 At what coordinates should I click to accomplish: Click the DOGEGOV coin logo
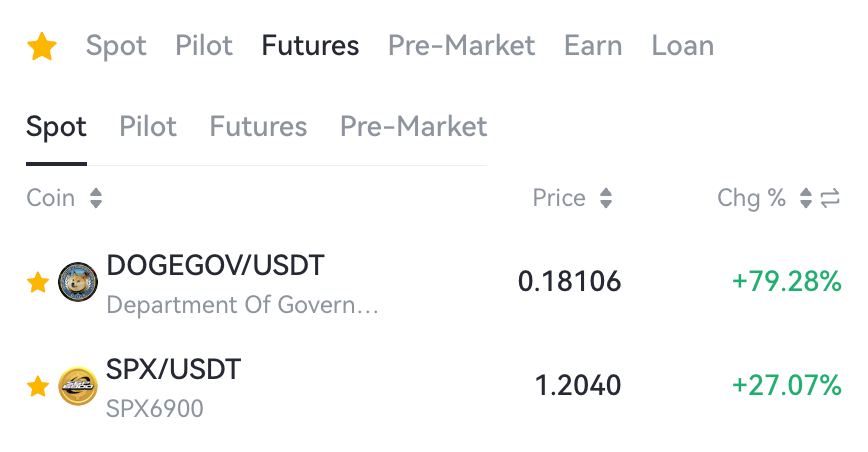78,282
